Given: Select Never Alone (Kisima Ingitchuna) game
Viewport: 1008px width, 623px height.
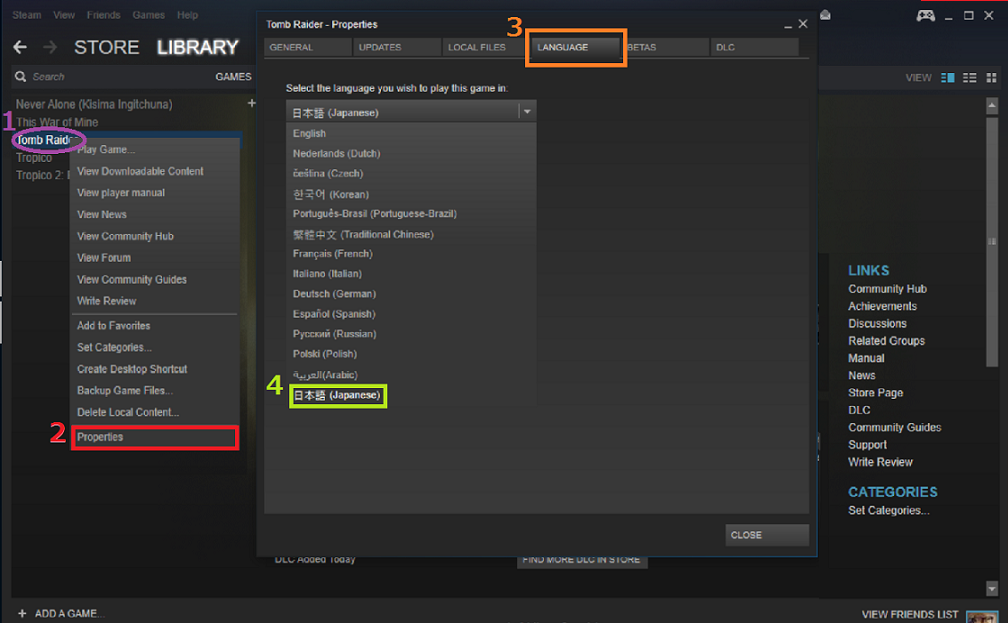Looking at the screenshot, I should (94, 104).
